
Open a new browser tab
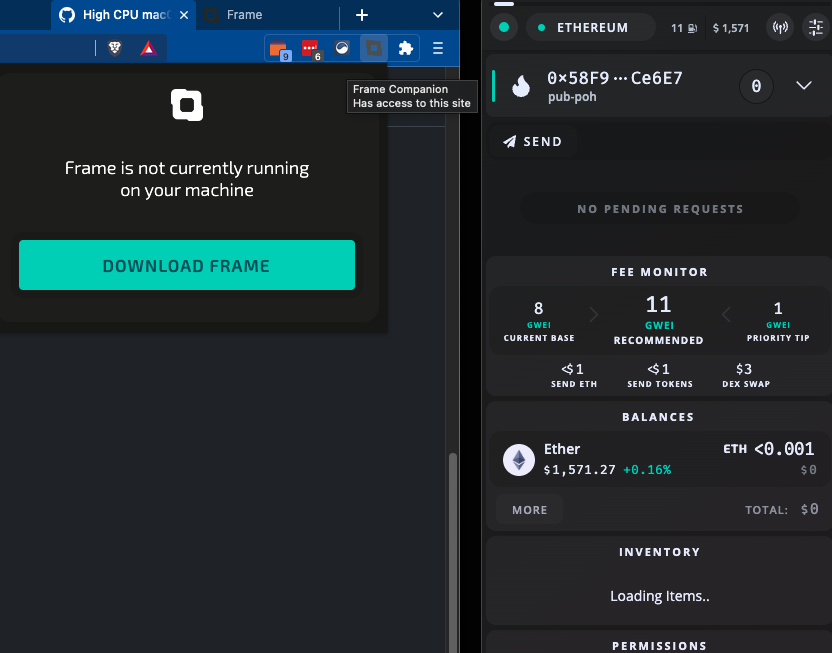362,15
